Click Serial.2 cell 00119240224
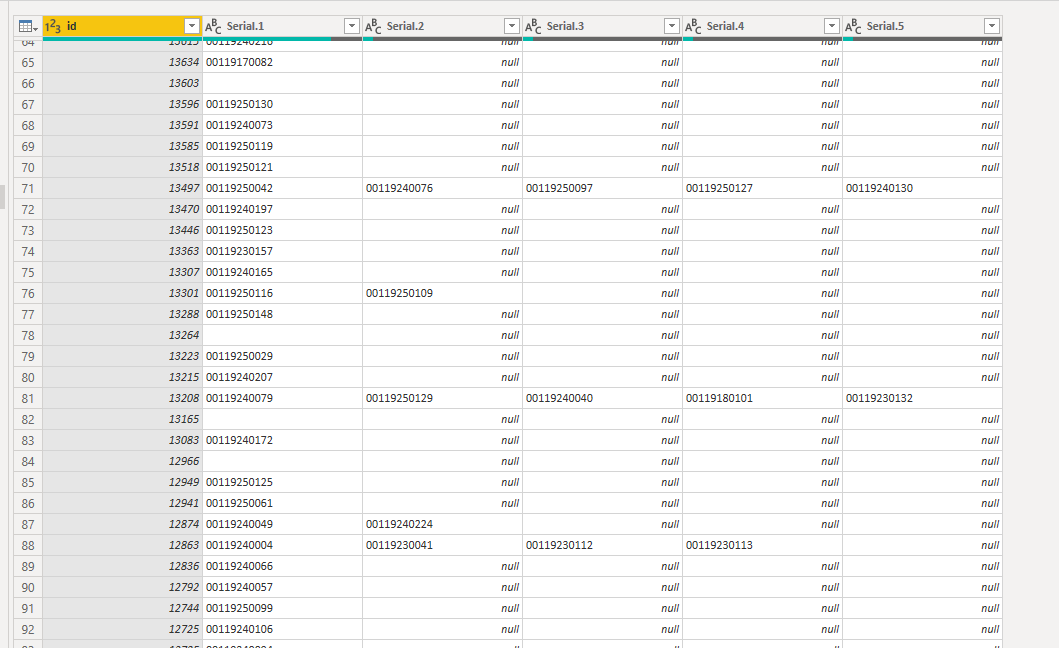Image resolution: width=1059 pixels, height=648 pixels. [x=442, y=524]
